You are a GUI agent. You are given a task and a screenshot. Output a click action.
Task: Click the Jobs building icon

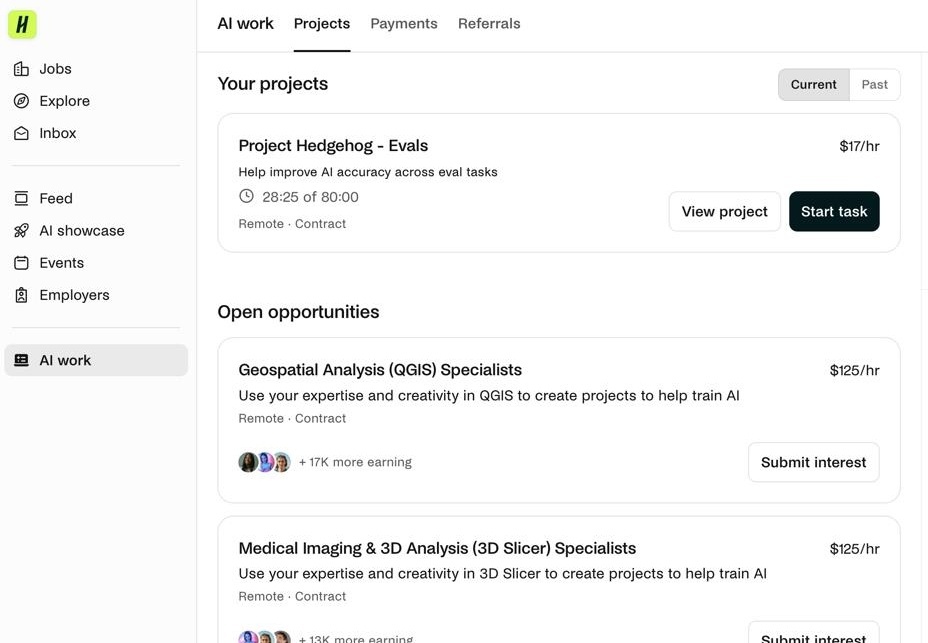(x=21, y=69)
